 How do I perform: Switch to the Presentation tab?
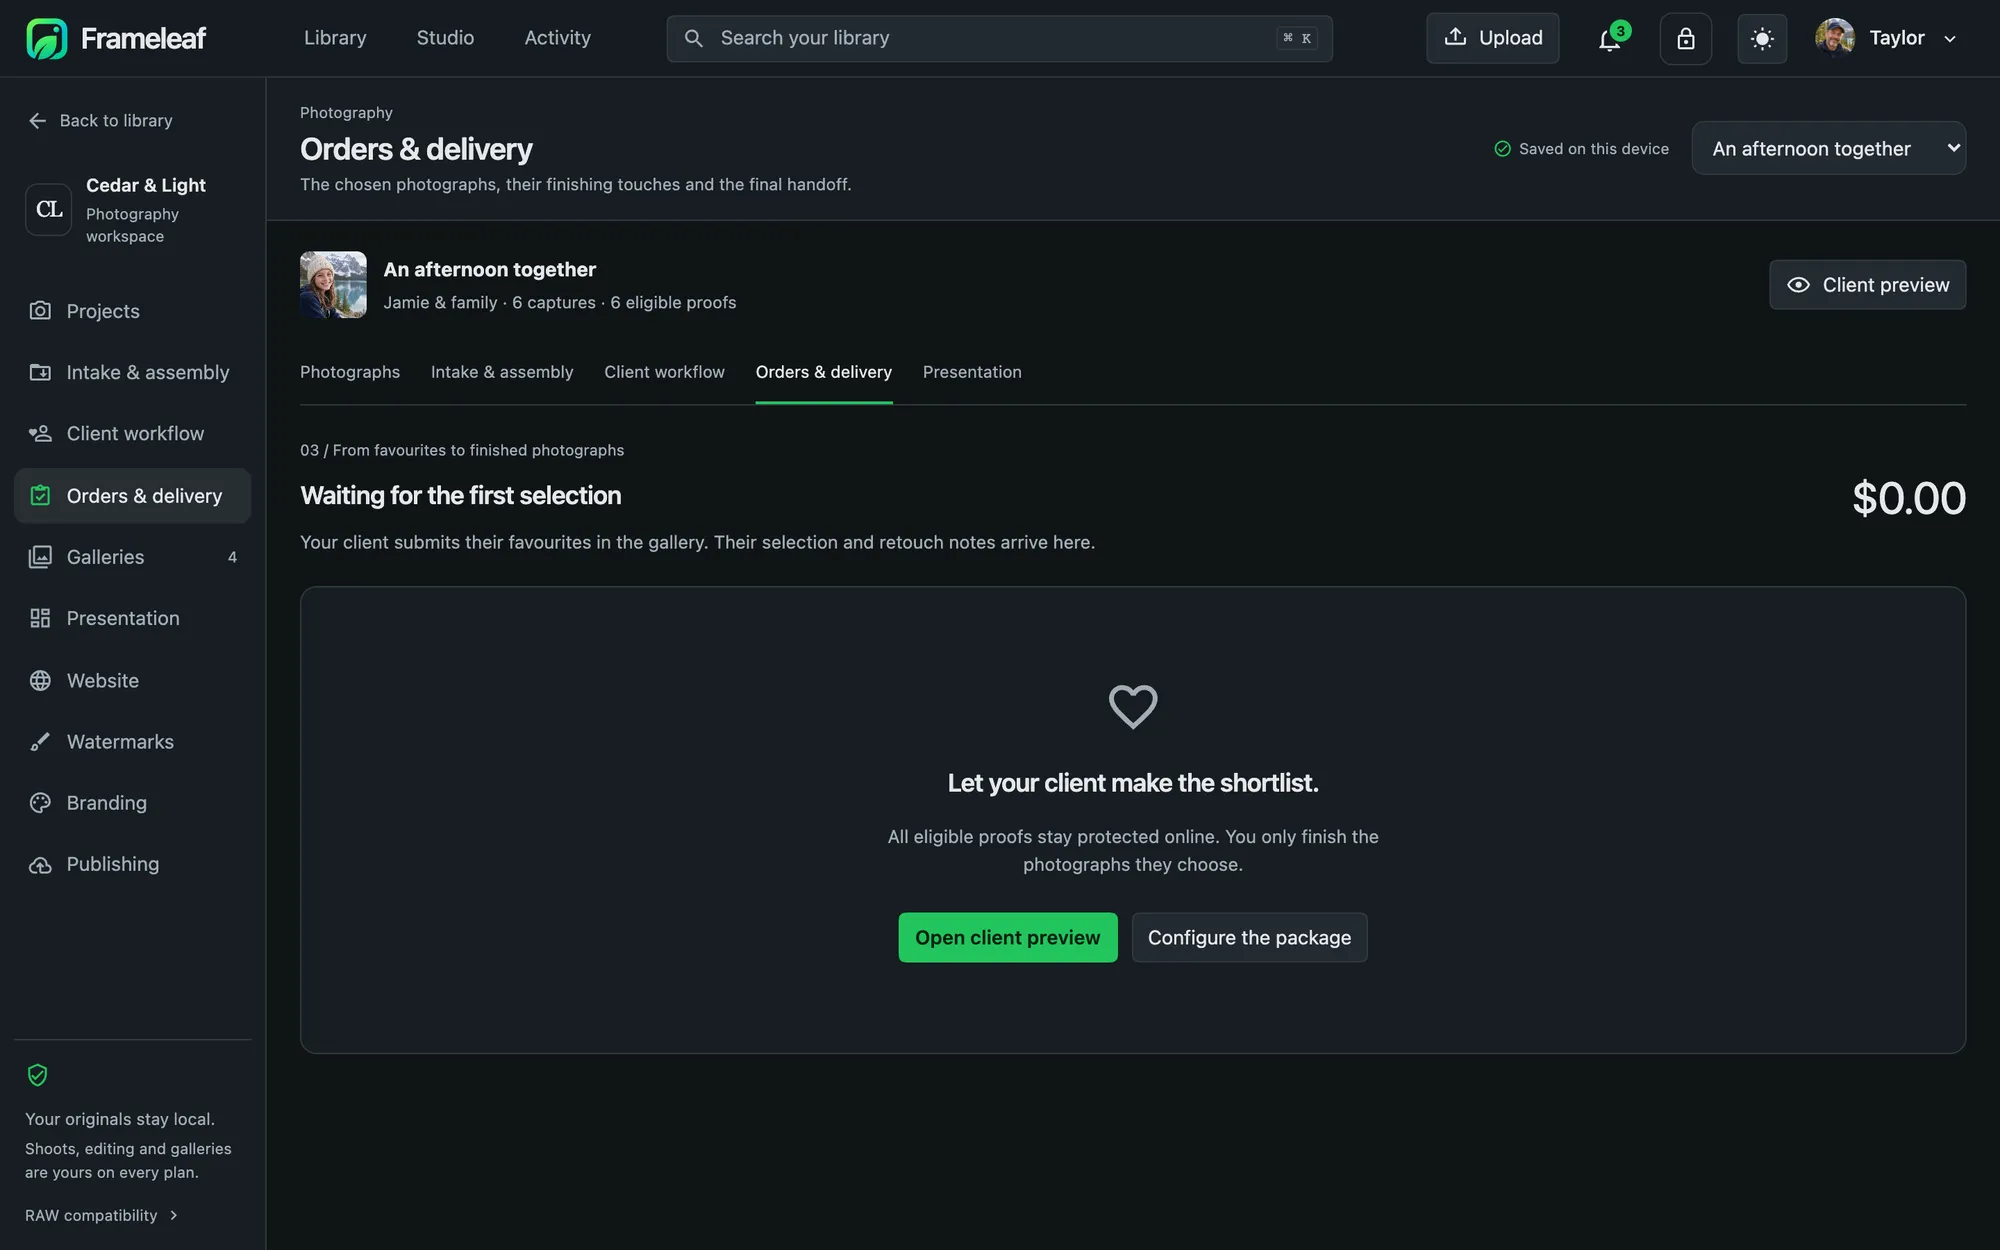(972, 372)
